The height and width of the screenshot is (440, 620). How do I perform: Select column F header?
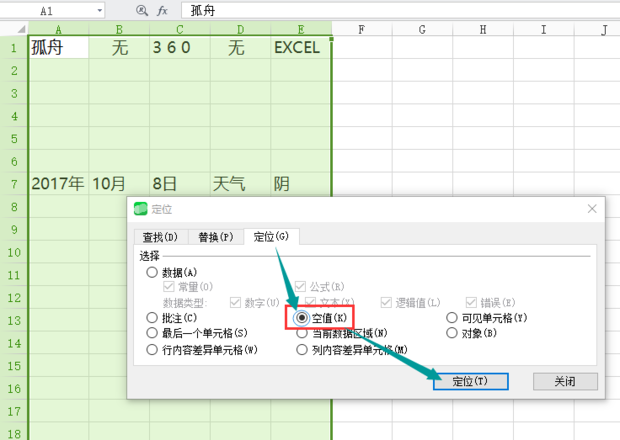click(360, 30)
